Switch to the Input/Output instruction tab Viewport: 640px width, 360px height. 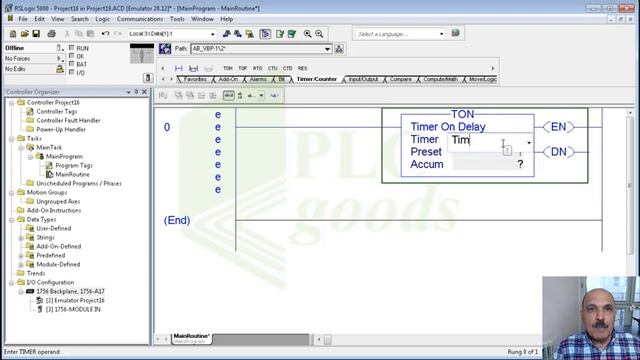point(363,79)
